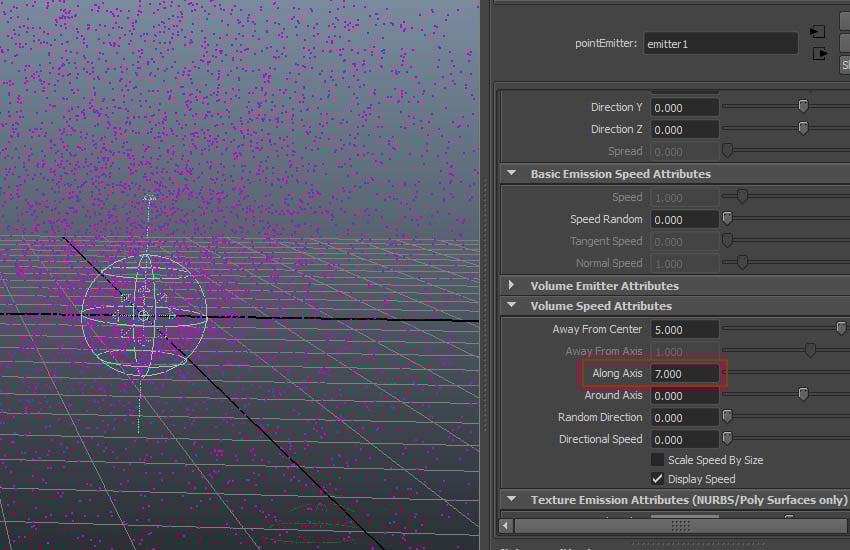
Task: Click the Direction Y slider handle
Action: coord(802,106)
